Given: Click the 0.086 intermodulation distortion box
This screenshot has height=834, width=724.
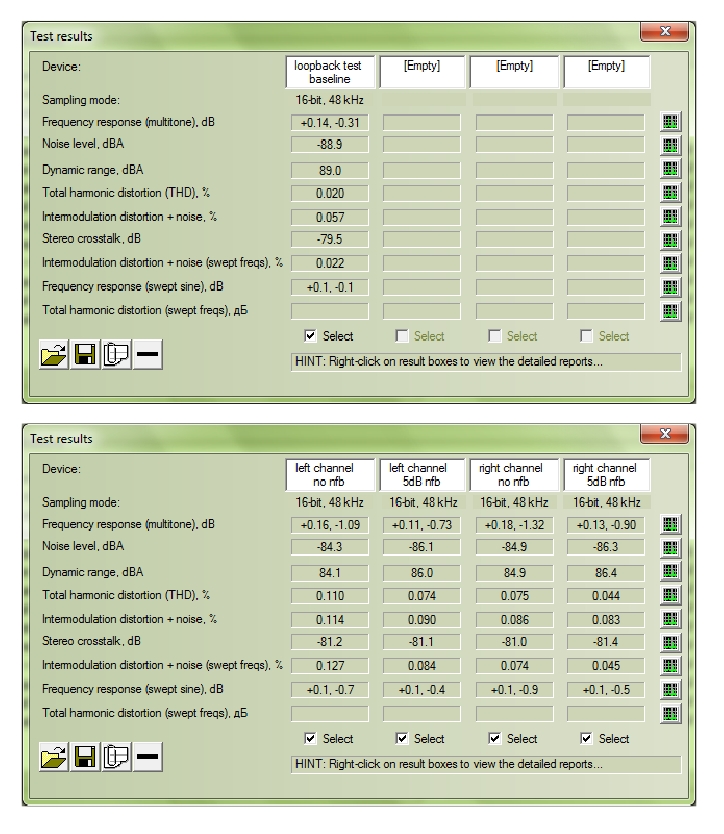Looking at the screenshot, I should pos(514,620).
